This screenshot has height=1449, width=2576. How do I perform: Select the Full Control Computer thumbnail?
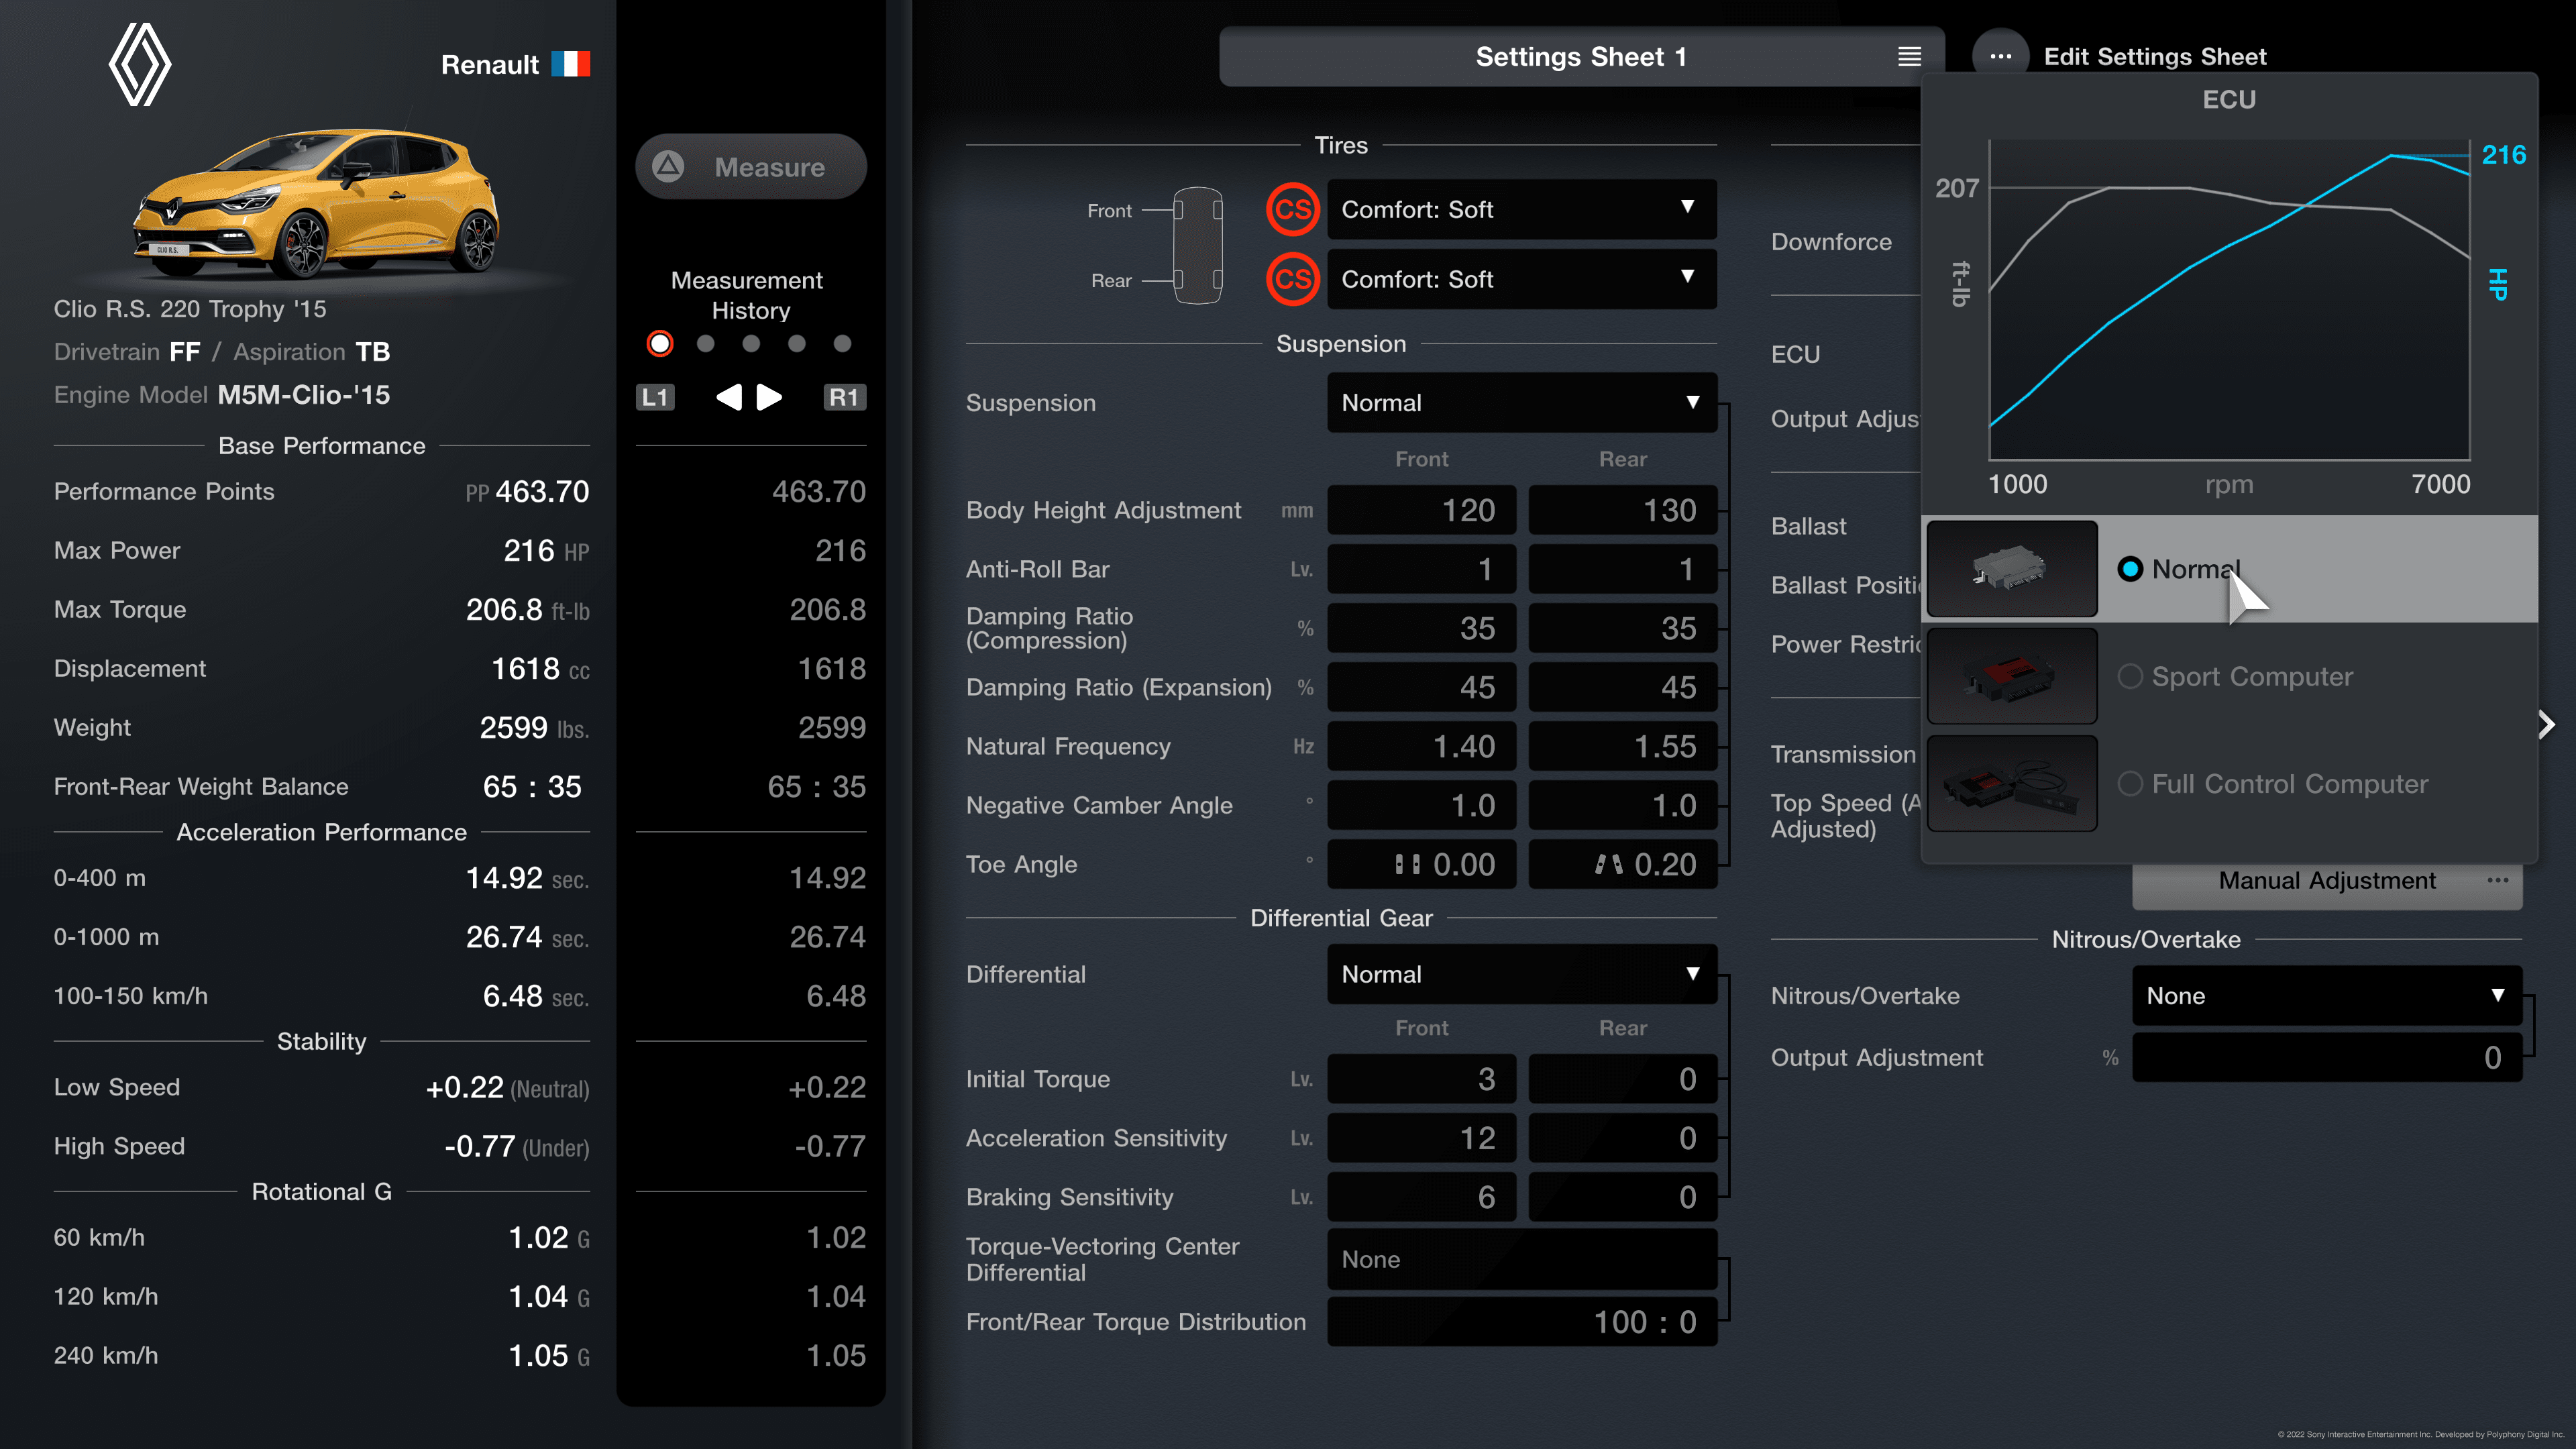(2011, 783)
